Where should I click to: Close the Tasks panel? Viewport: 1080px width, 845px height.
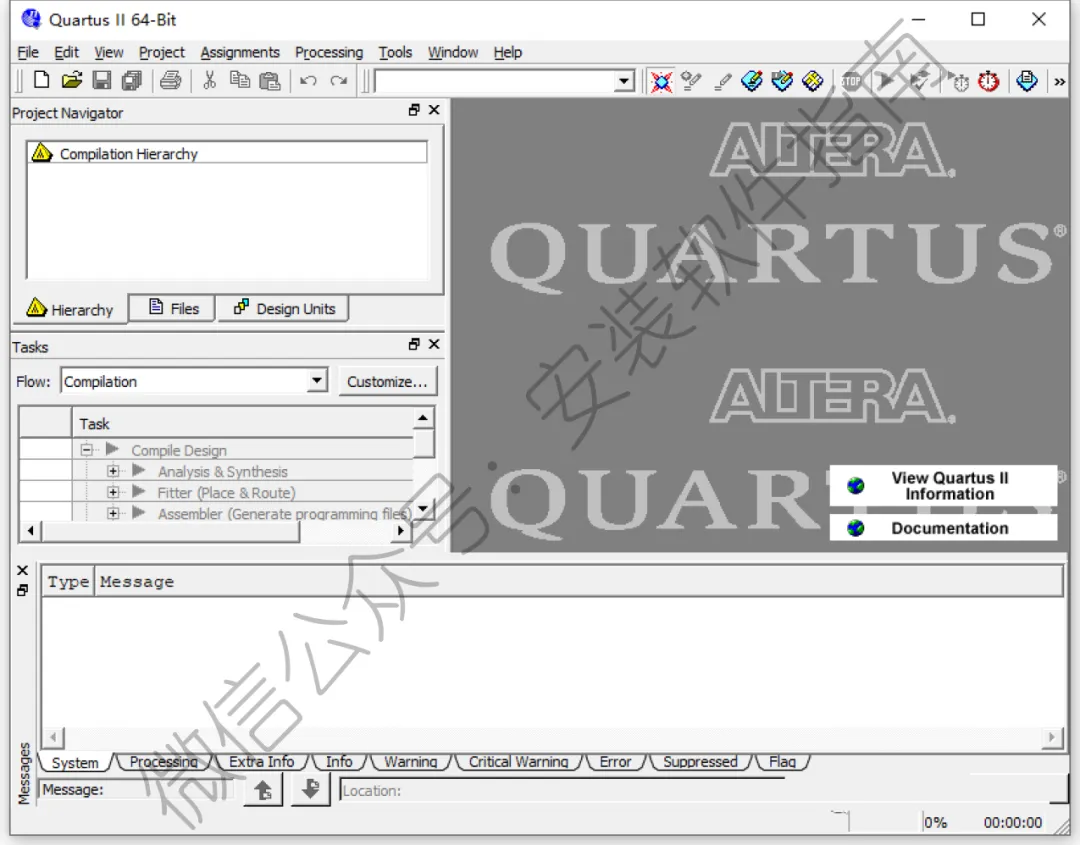(434, 344)
